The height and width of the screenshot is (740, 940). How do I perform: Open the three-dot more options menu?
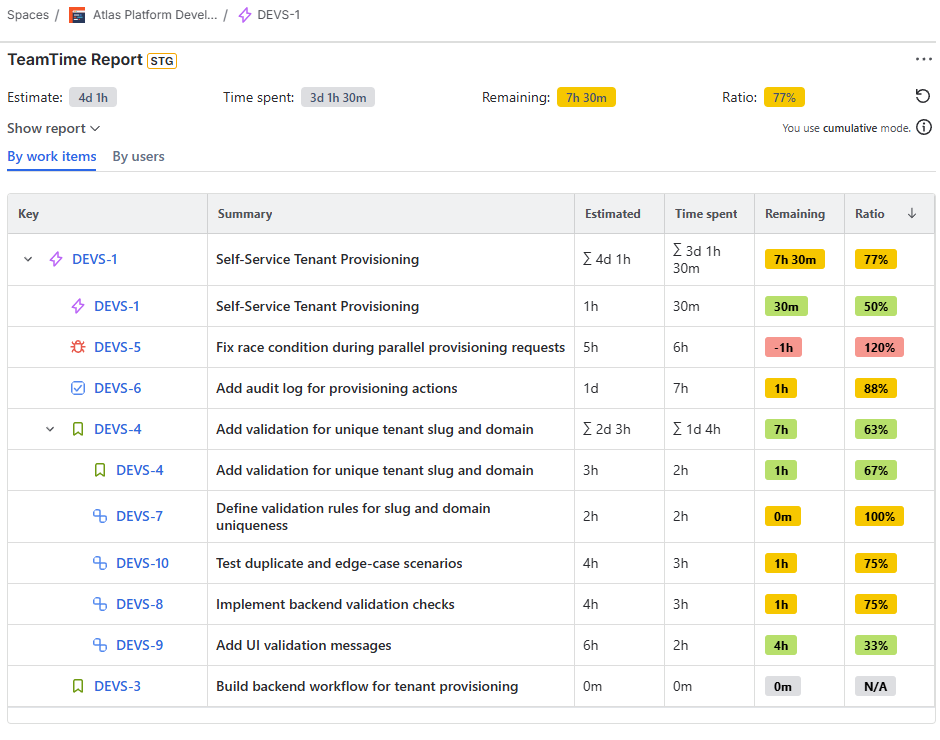click(x=923, y=59)
